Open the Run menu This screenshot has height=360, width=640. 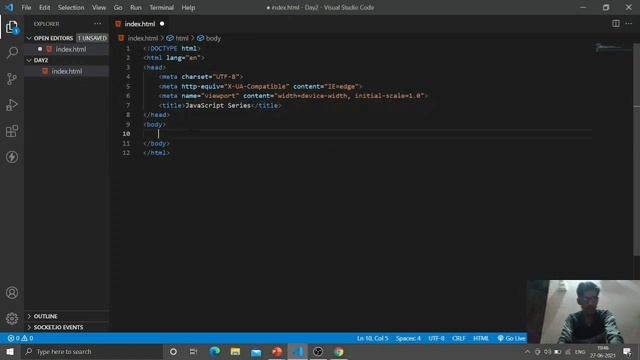click(x=136, y=7)
